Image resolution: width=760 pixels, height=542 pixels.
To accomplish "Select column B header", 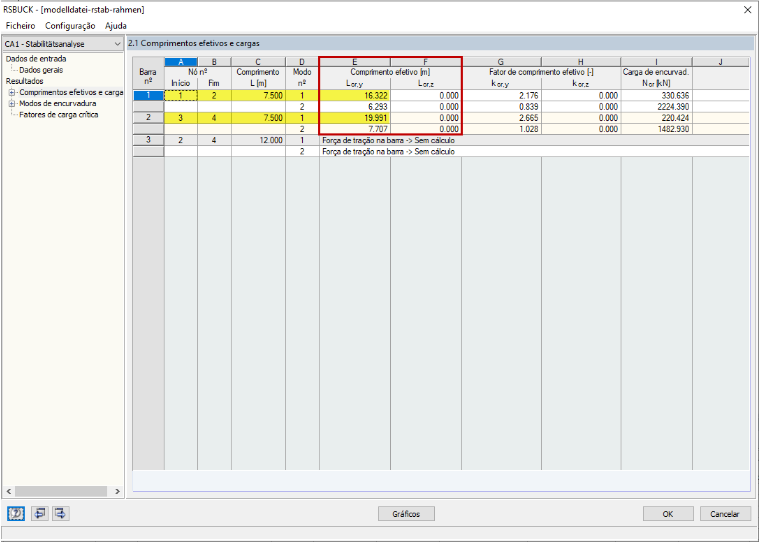I will click(214, 62).
